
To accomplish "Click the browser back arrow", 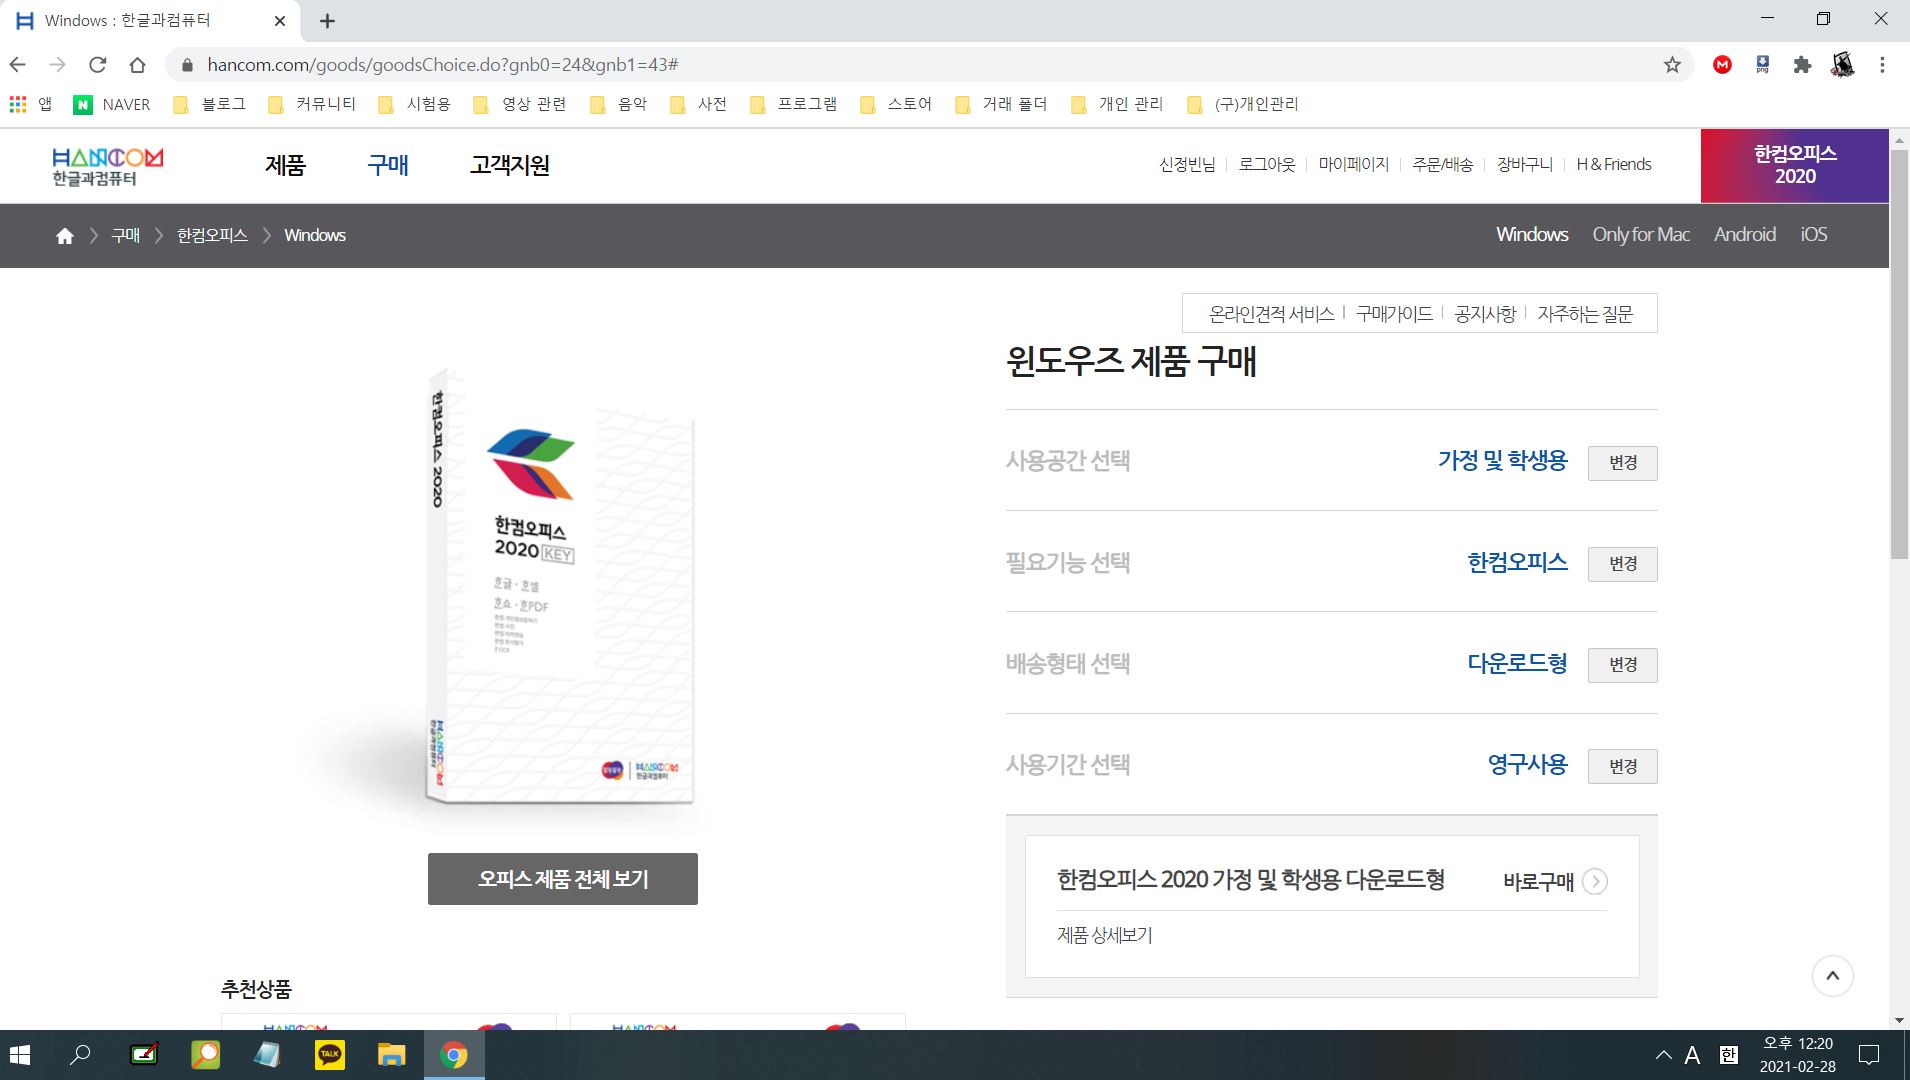I will pos(18,65).
